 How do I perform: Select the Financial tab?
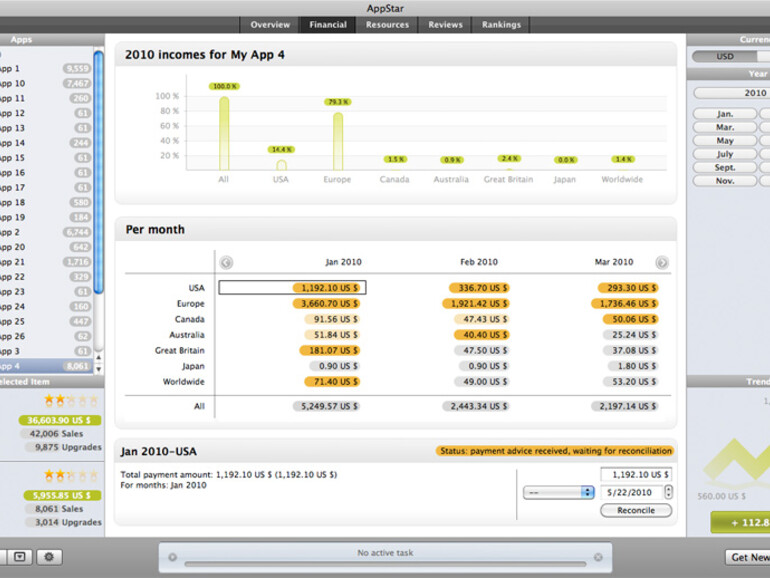point(328,25)
